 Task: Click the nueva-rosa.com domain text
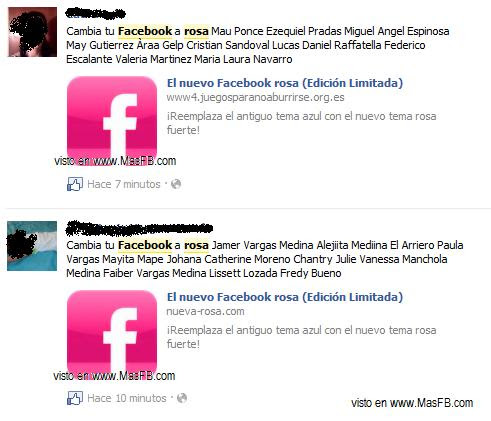205,311
